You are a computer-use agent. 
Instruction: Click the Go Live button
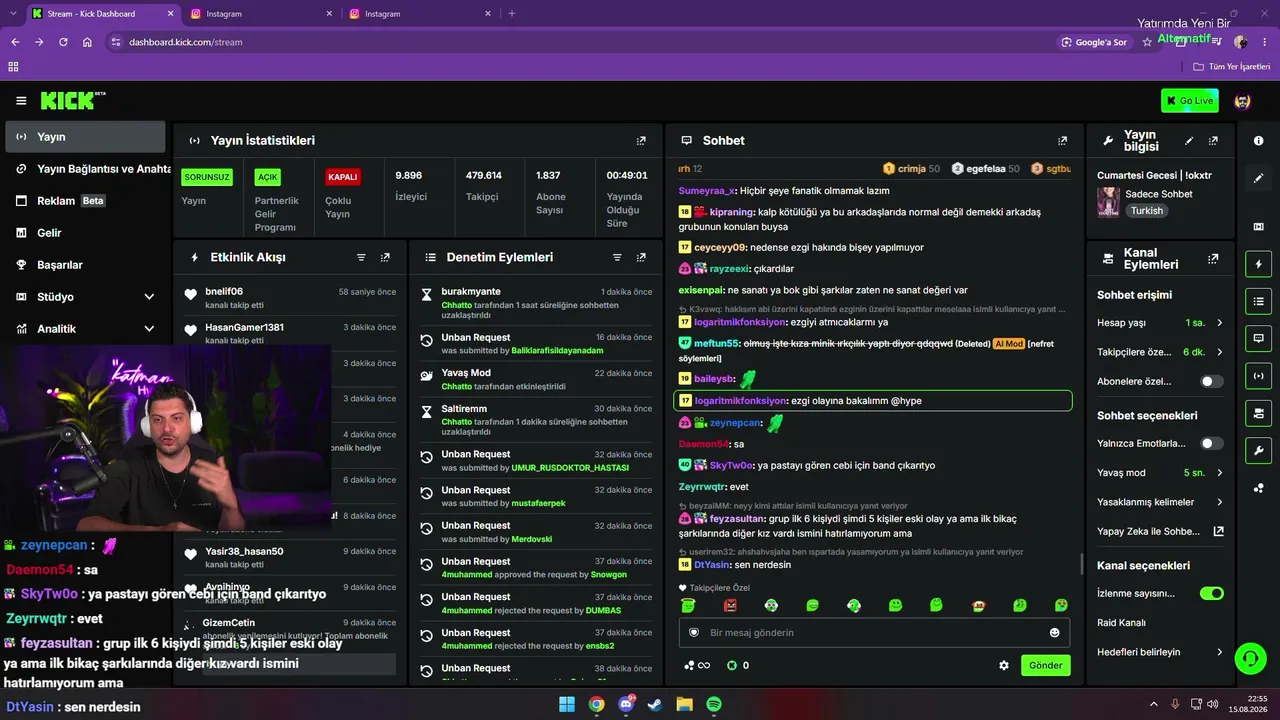click(x=1189, y=100)
